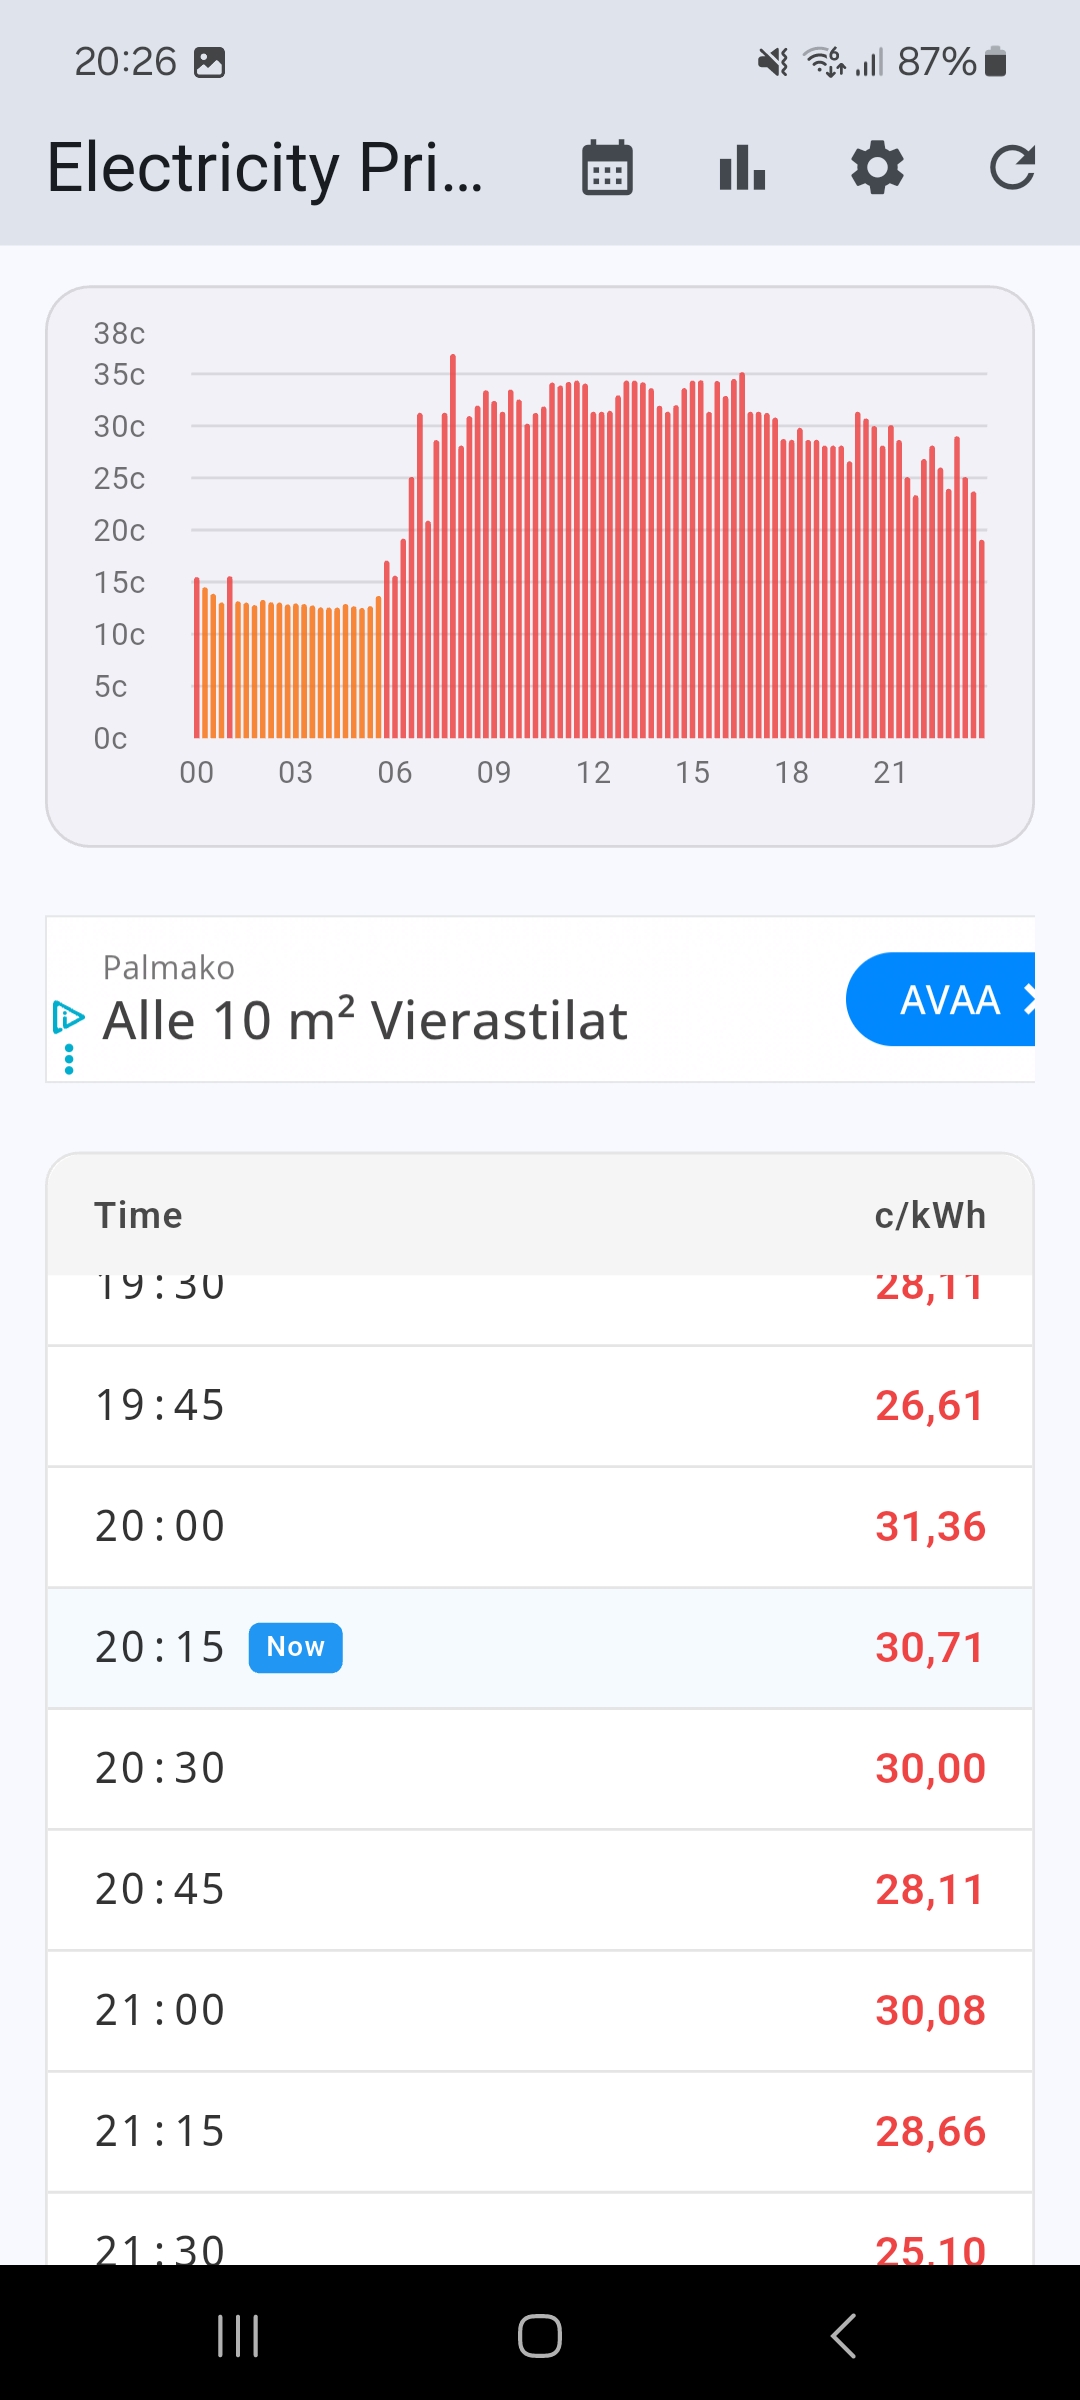This screenshot has height=2400, width=1080.
Task: Tap the c/kWh column header
Action: (x=929, y=1215)
